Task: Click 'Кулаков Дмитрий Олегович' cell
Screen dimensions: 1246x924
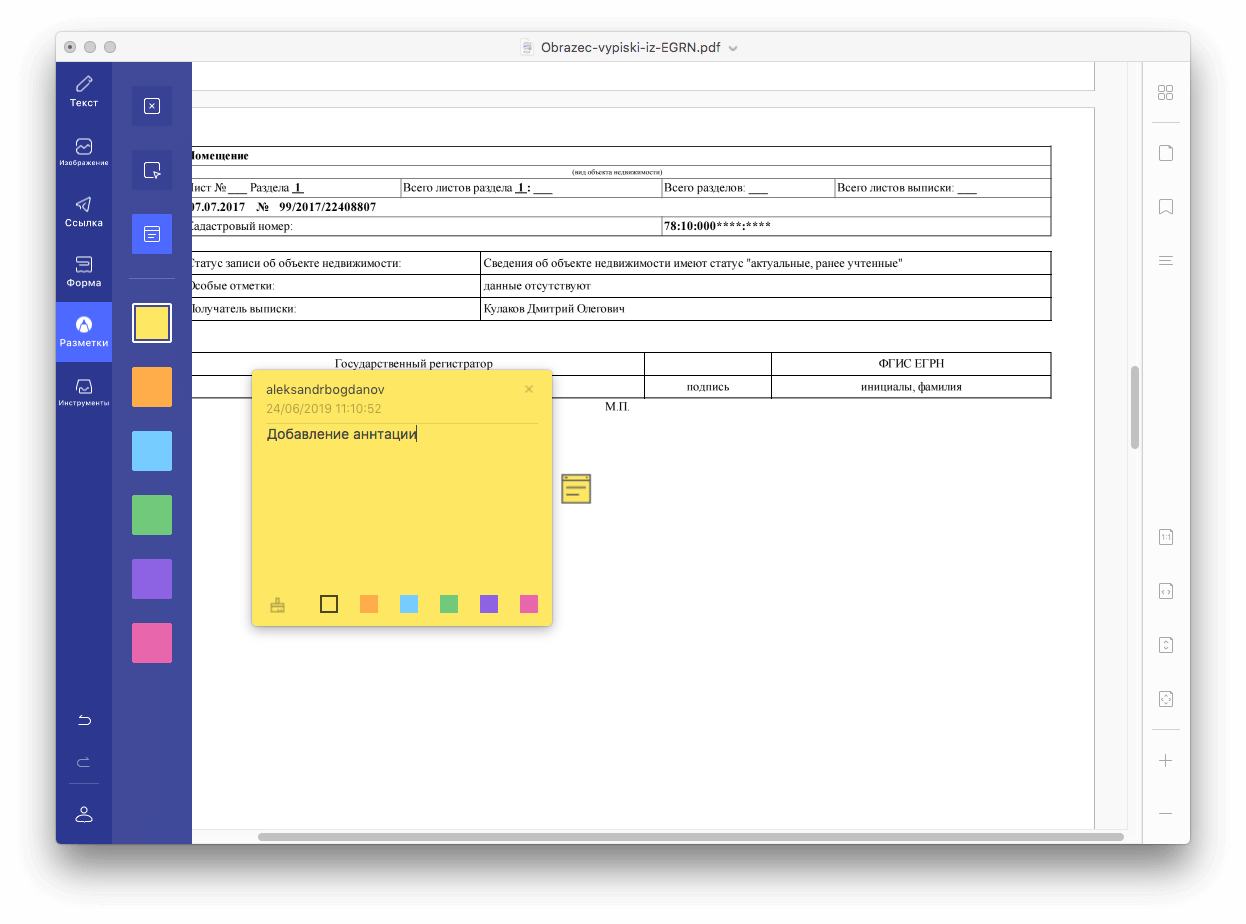Action: [765, 309]
